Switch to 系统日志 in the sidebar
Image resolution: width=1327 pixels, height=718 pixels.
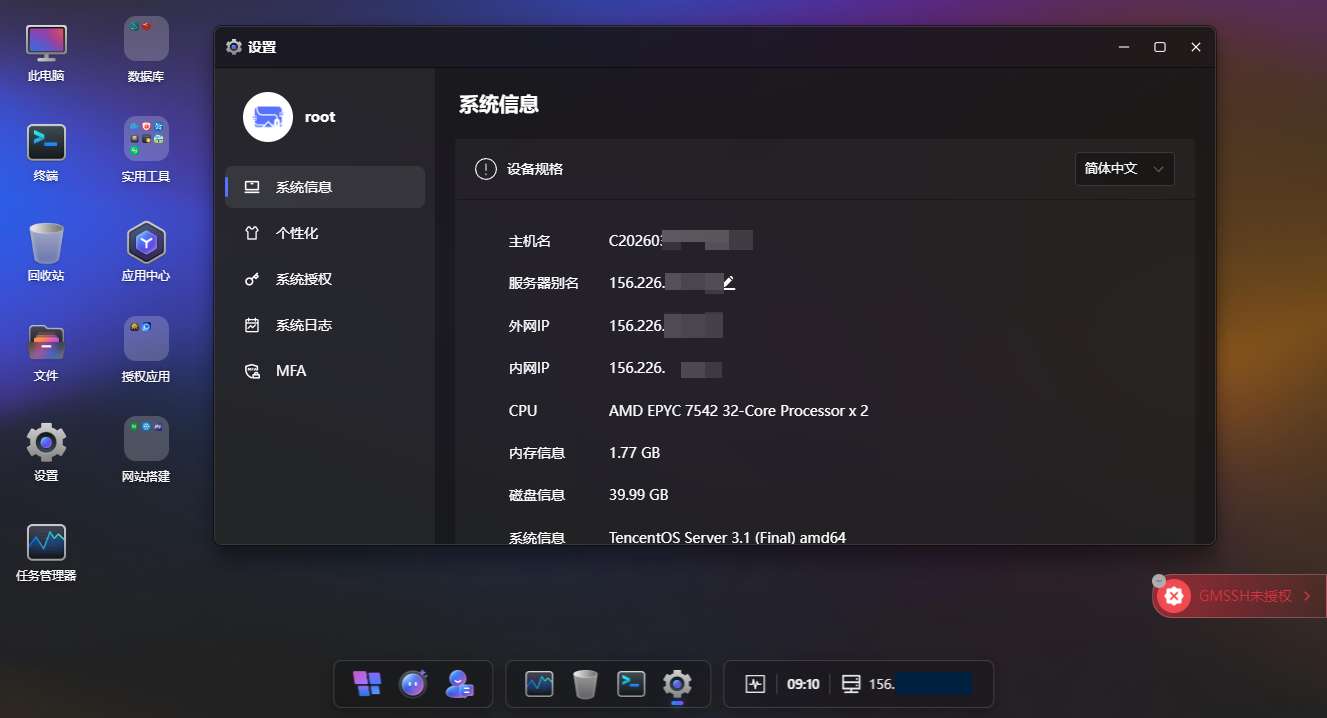303,325
